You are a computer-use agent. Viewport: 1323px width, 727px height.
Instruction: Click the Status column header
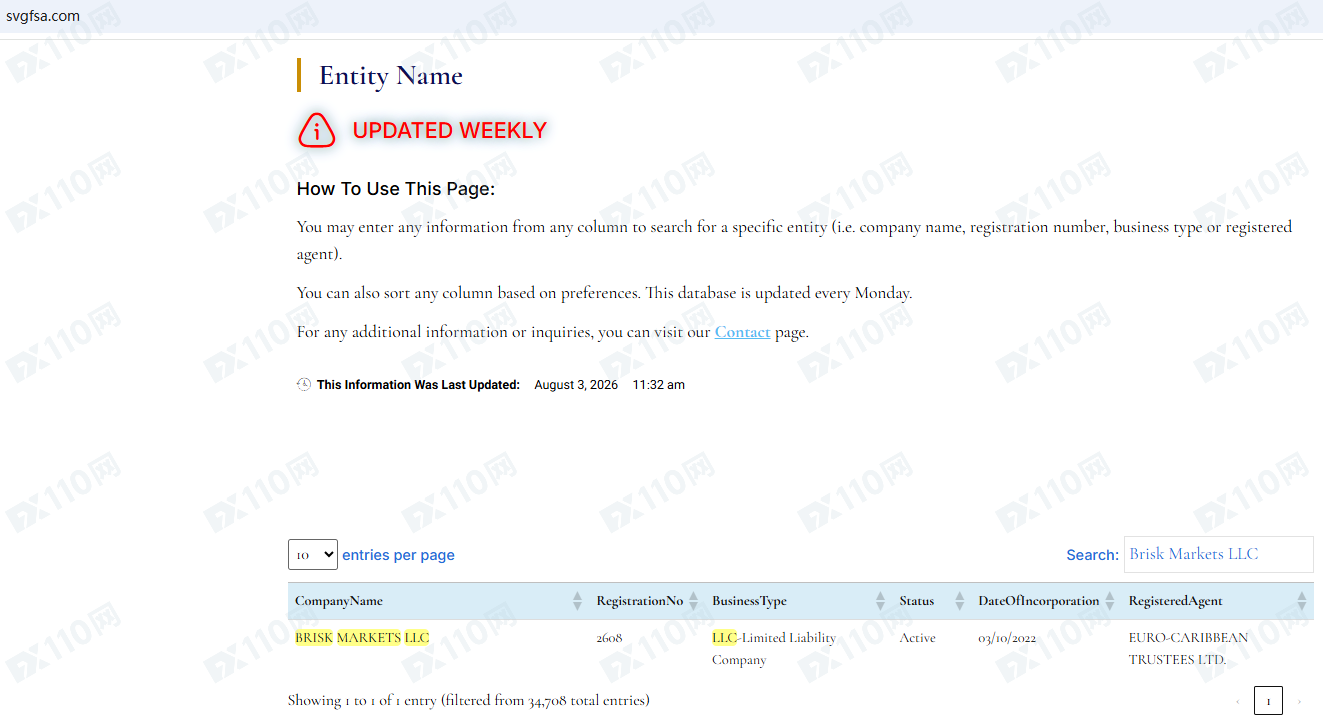932,601
